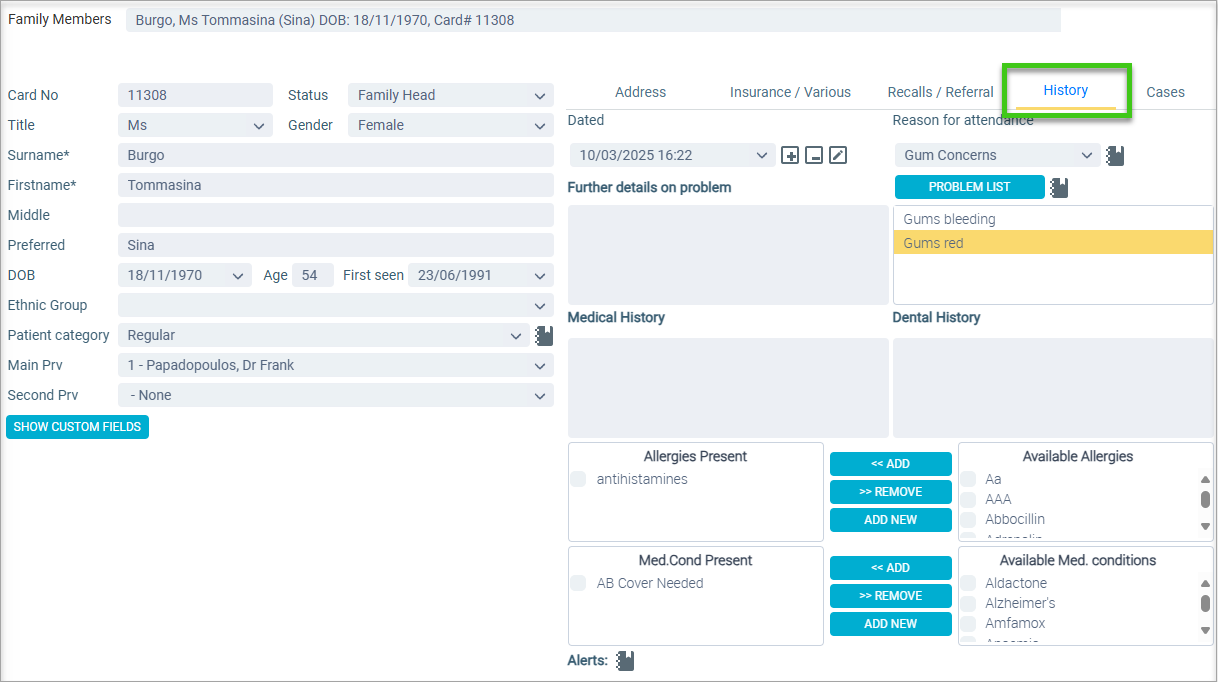Click >> REMOVE for allergies

pyautogui.click(x=891, y=492)
